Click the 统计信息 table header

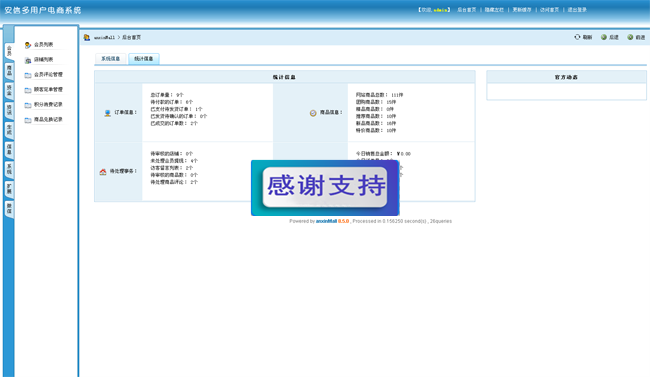point(284,77)
